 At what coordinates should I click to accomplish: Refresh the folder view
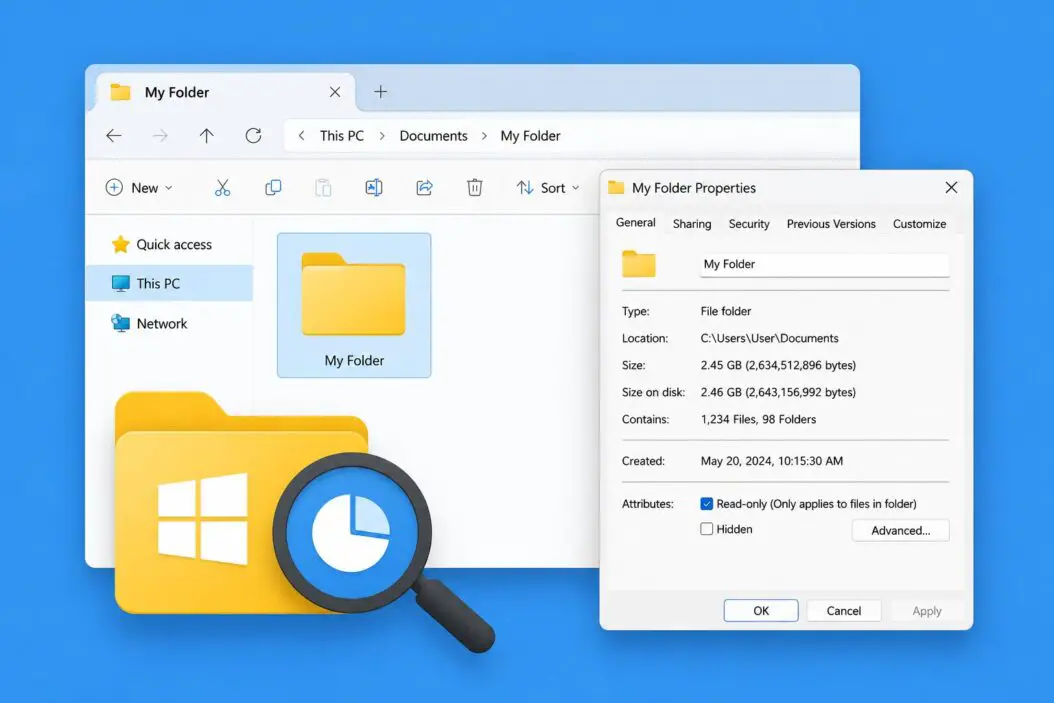(253, 136)
